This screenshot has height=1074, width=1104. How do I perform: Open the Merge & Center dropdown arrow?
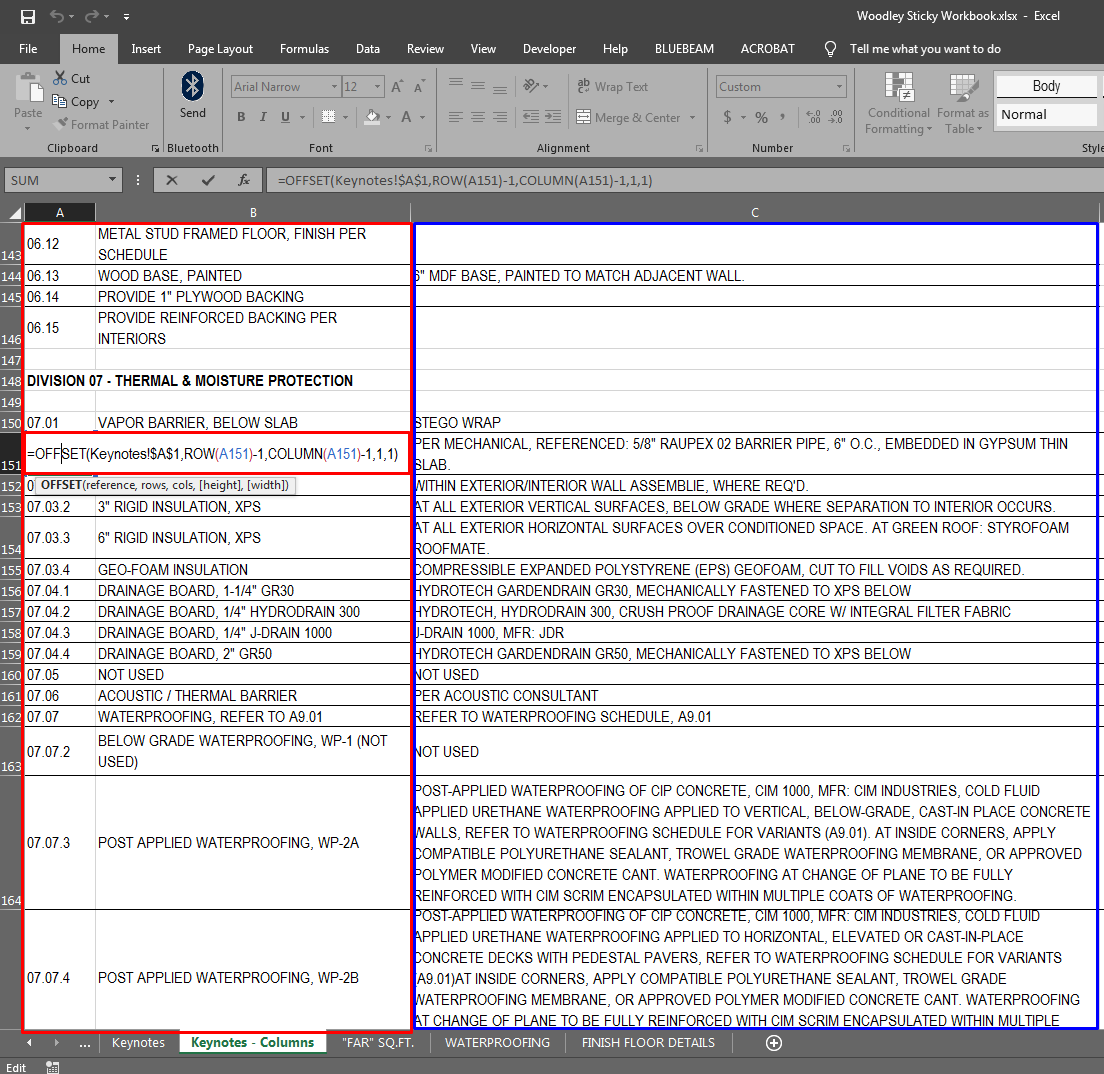693,118
